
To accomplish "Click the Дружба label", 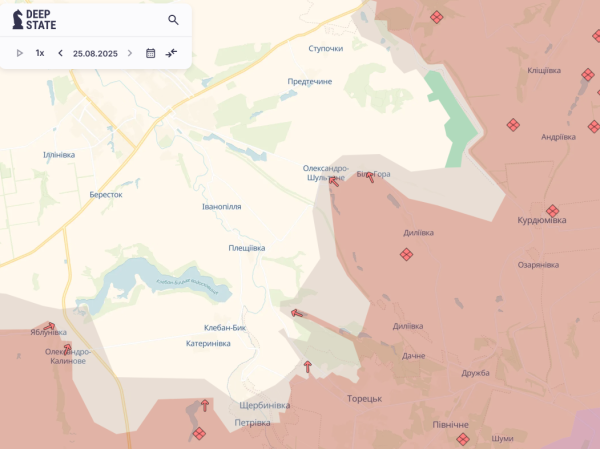I will (475, 373).
